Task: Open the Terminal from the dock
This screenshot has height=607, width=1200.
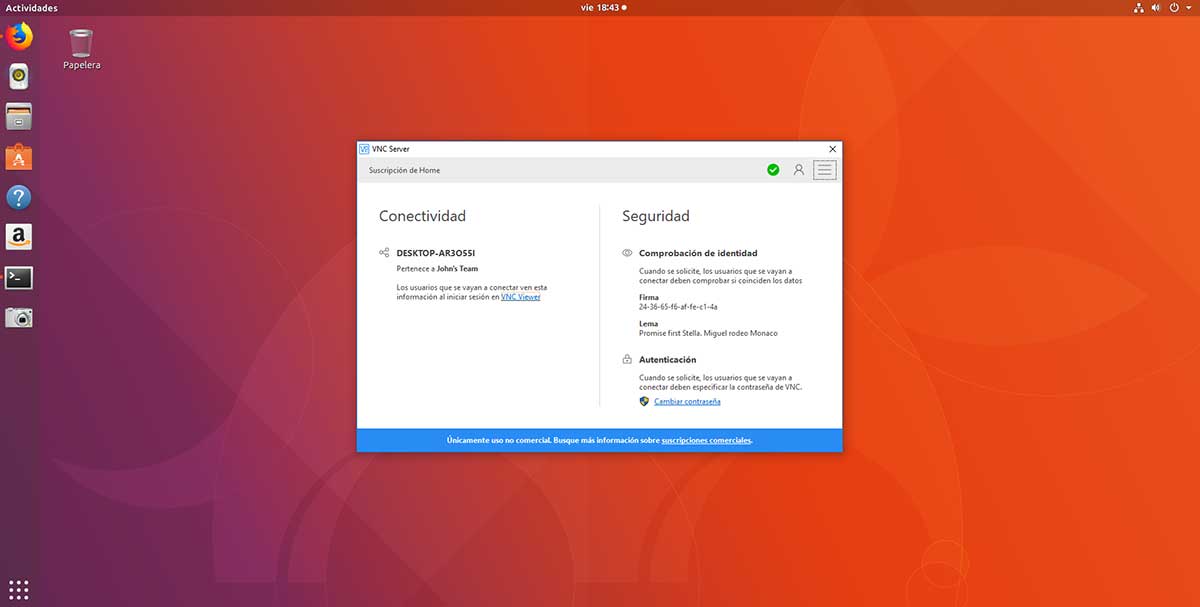Action: [x=19, y=277]
